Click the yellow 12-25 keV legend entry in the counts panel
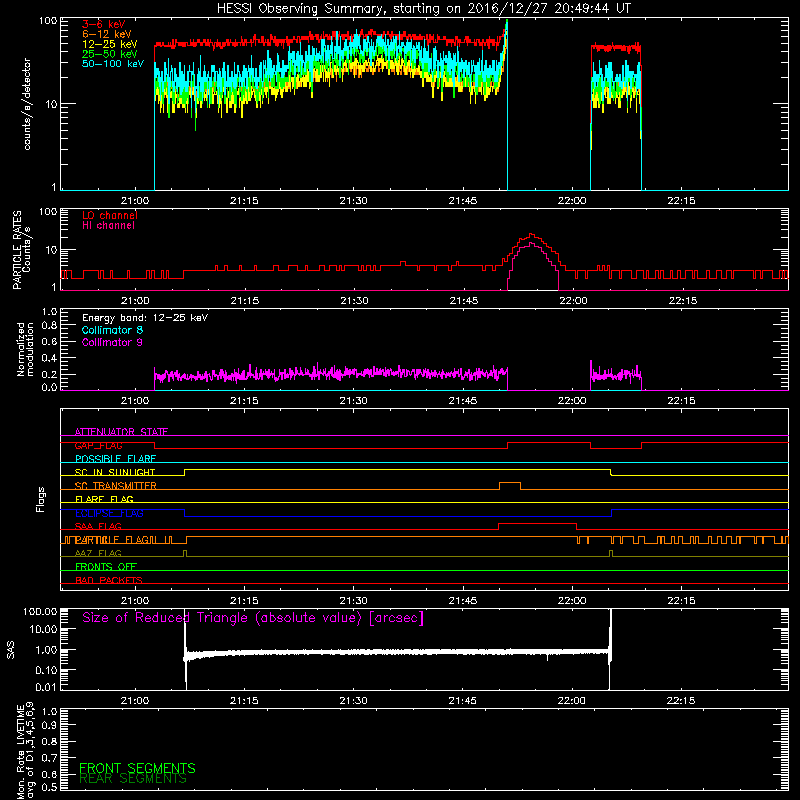 click(x=110, y=44)
